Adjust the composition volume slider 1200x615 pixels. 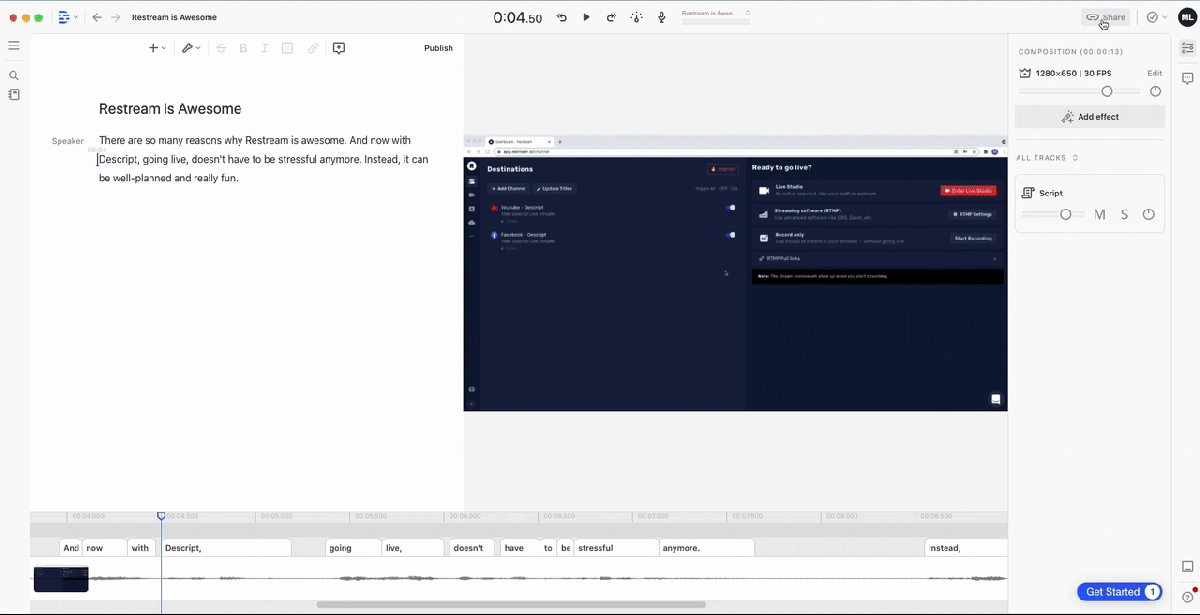click(x=1080, y=91)
